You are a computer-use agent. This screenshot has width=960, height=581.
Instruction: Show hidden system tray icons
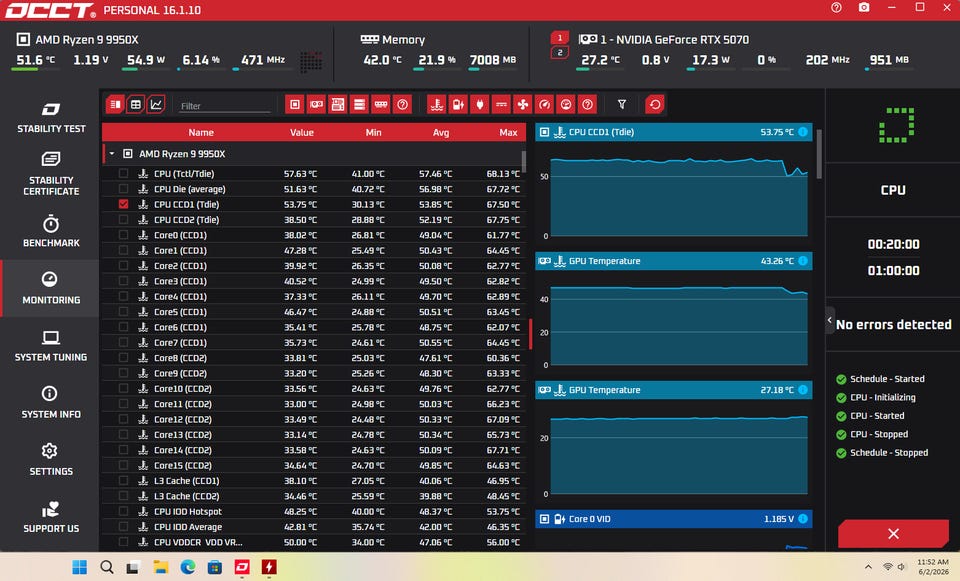pyautogui.click(x=868, y=567)
